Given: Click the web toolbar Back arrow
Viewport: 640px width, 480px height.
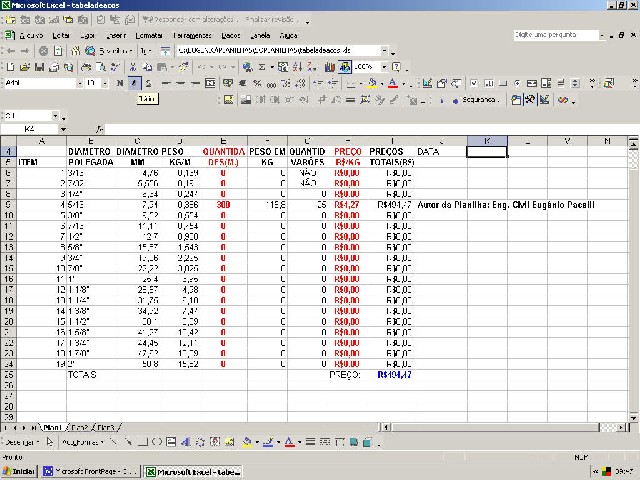Looking at the screenshot, I should 11,51.
